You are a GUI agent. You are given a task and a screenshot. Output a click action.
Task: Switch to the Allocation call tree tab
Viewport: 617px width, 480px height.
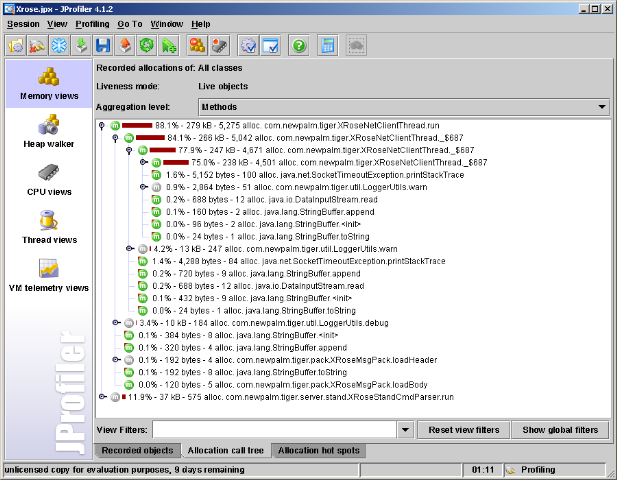[x=225, y=450]
